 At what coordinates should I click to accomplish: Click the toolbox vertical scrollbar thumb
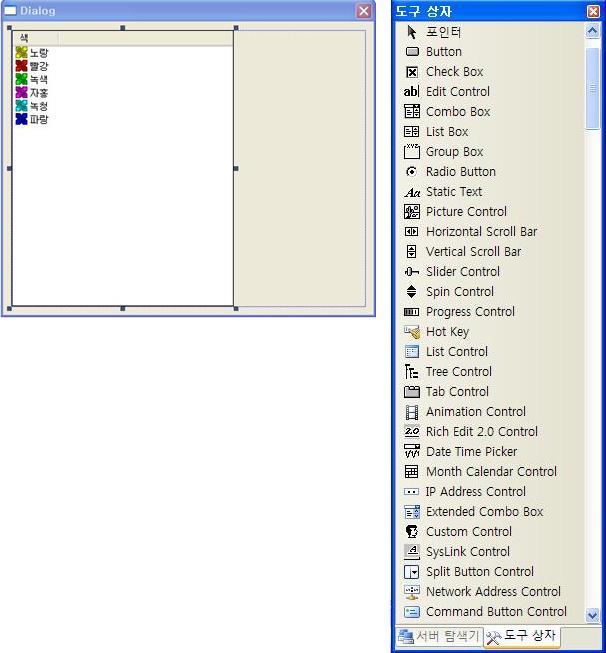tap(592, 88)
